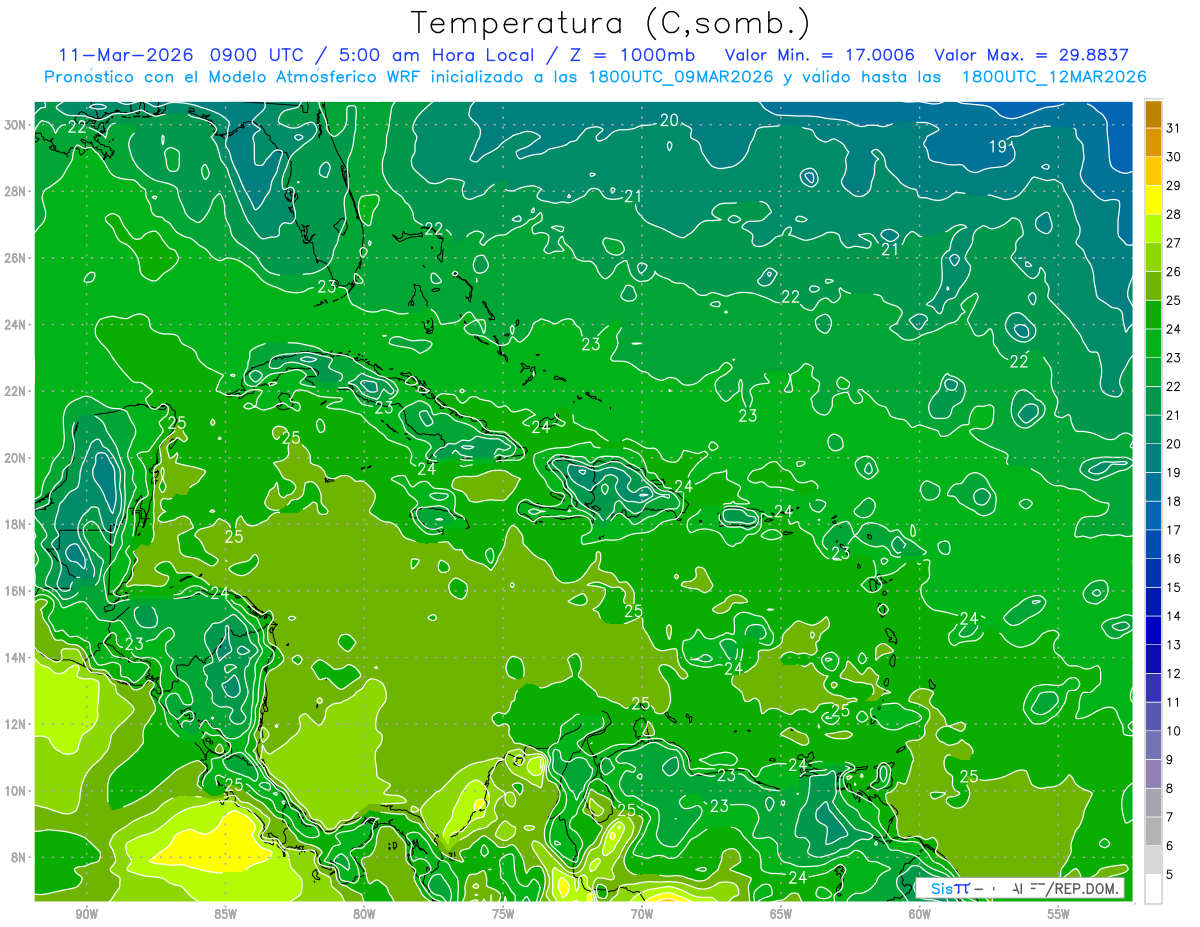Click latitude axis label '10N'

16,791
